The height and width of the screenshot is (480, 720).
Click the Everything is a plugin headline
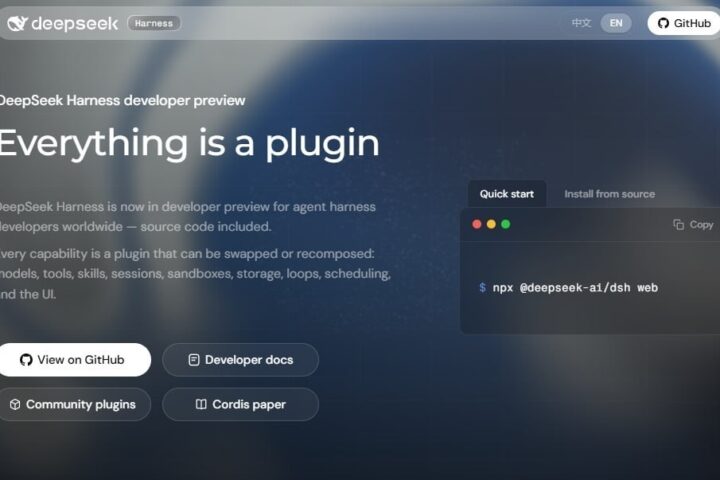coord(189,144)
